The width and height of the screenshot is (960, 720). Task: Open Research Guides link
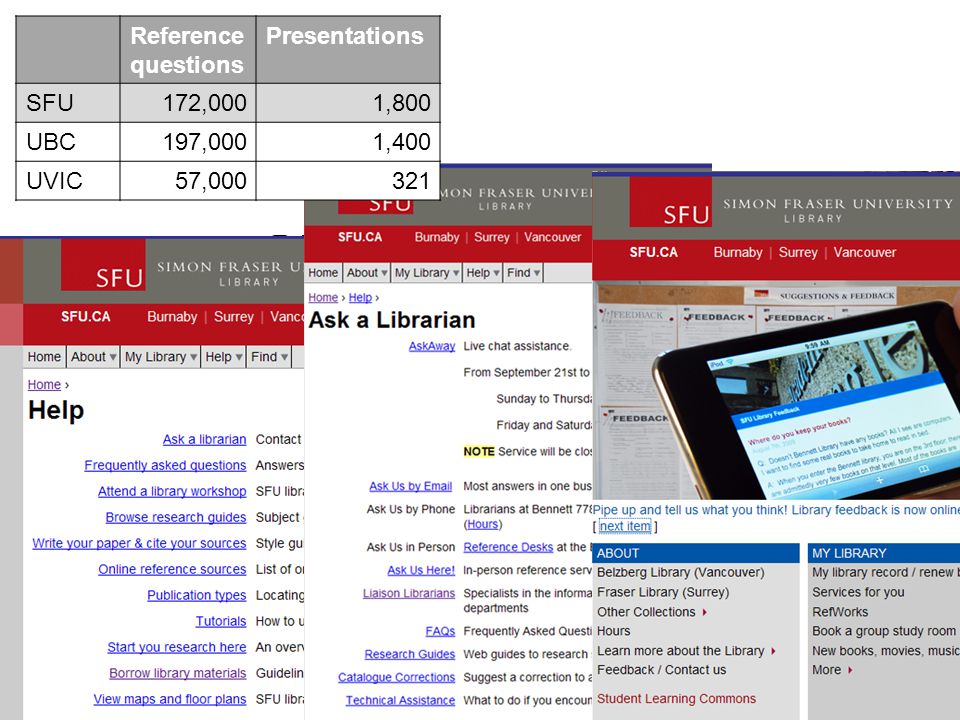pos(410,654)
